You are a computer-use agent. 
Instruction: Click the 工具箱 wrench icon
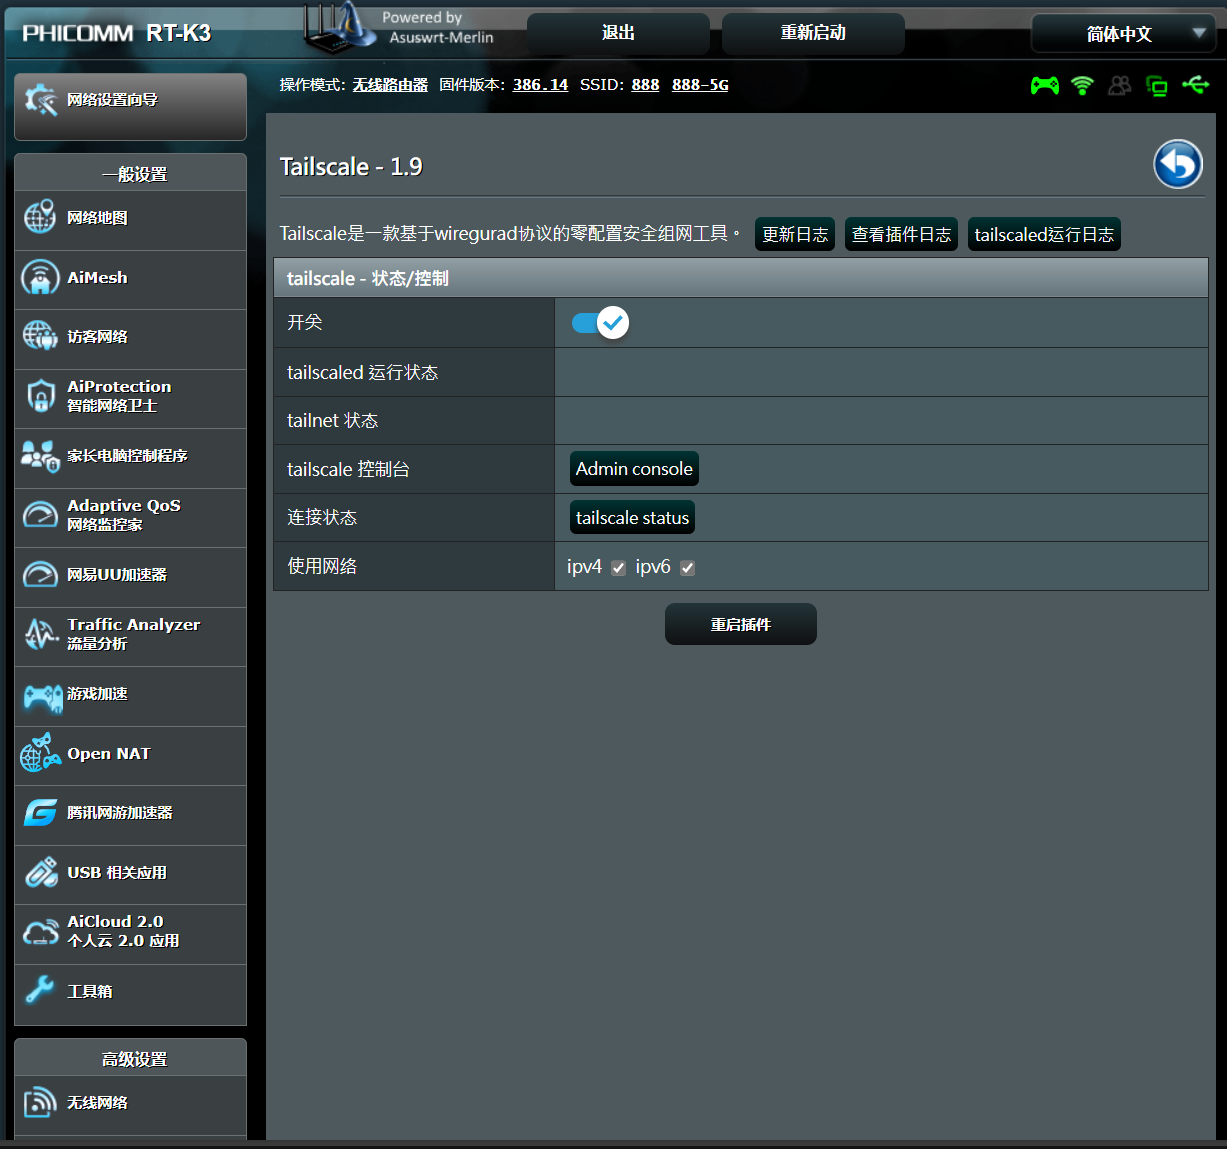(x=40, y=991)
